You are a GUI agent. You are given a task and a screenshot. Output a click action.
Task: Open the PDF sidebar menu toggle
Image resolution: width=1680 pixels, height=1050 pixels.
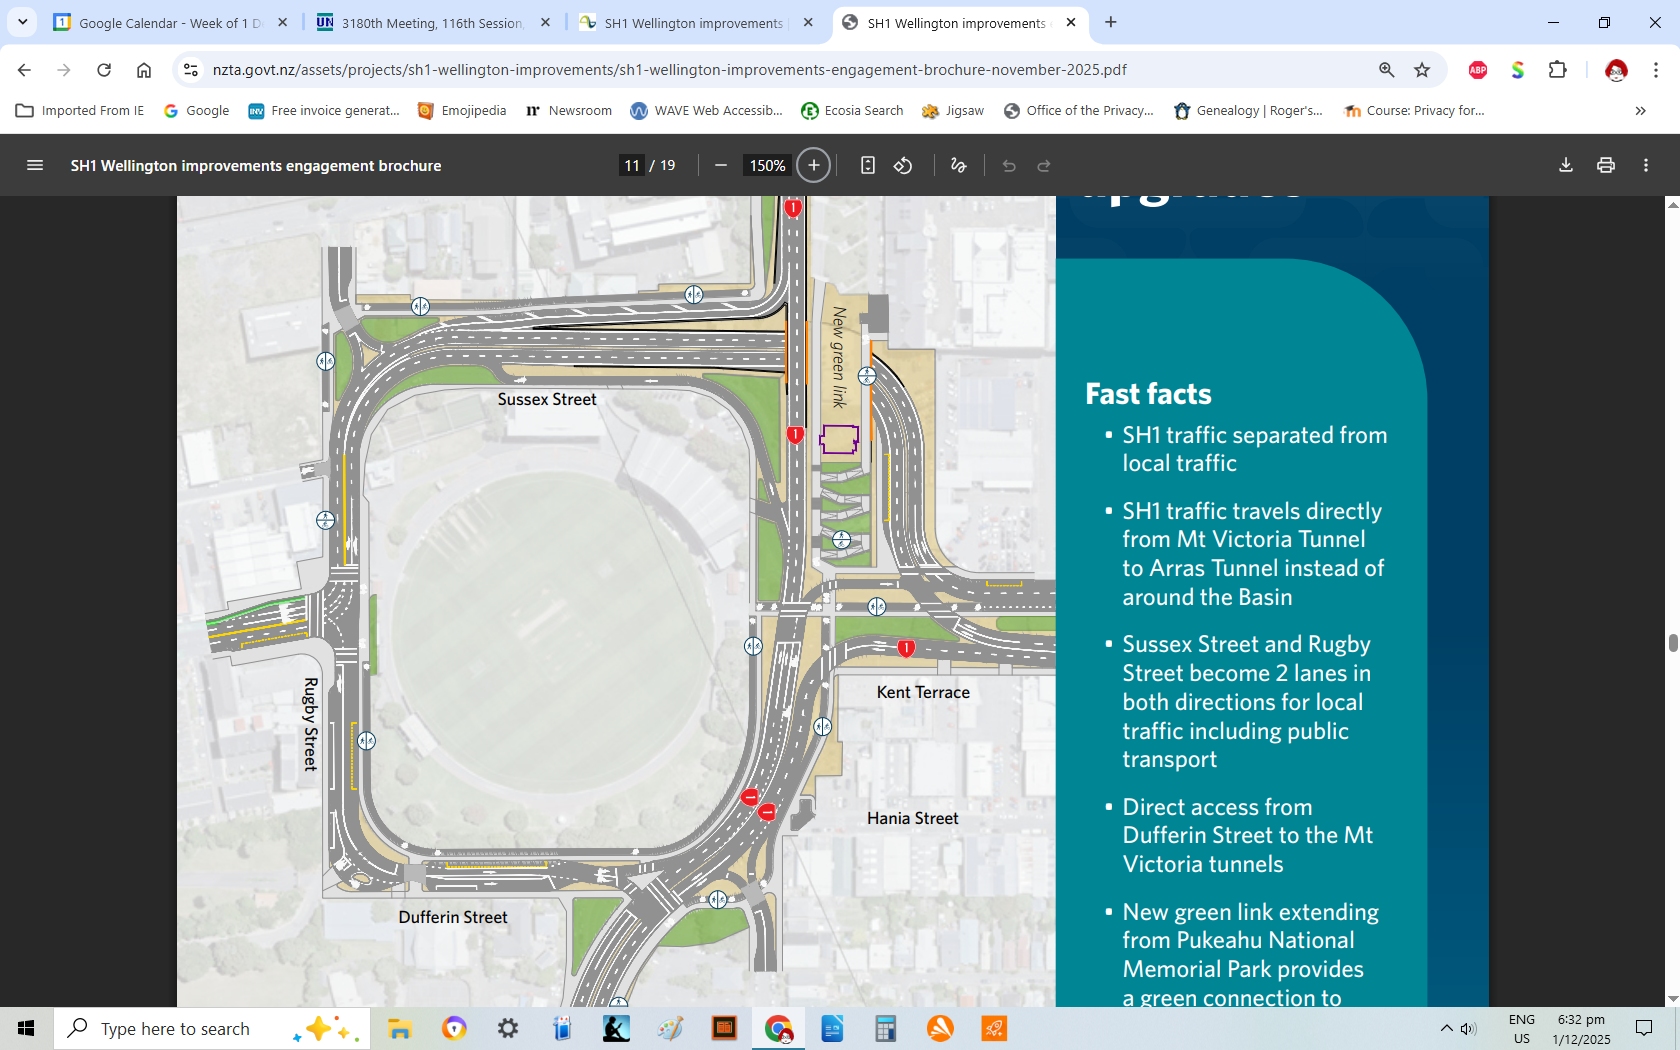coord(35,166)
